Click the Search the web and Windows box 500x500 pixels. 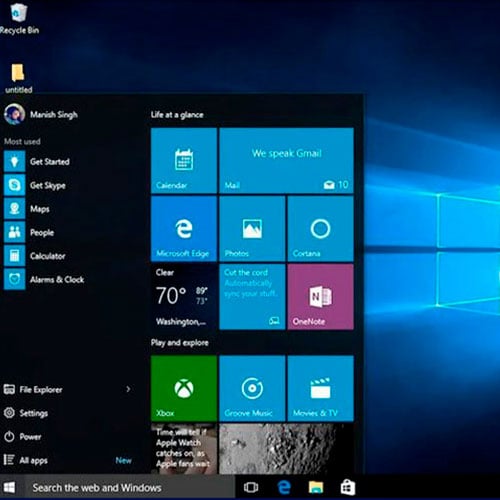(x=130, y=488)
